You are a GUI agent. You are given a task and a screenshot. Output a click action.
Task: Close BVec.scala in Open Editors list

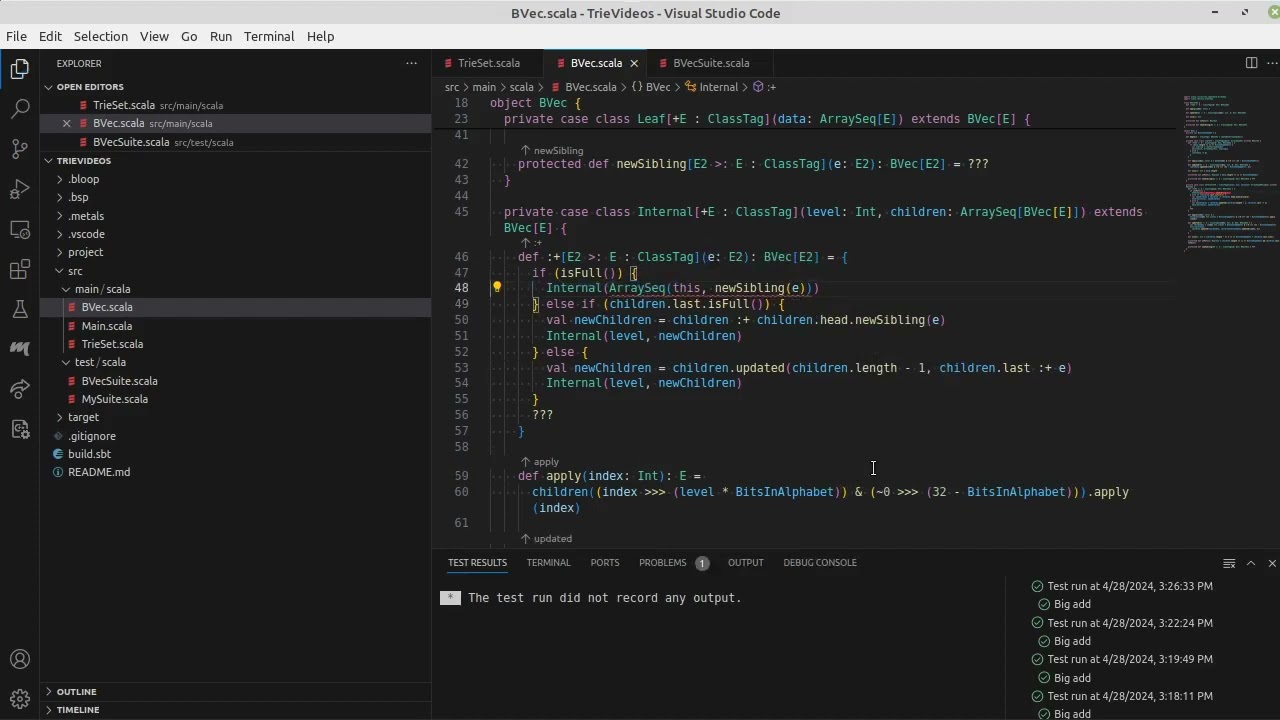[67, 123]
